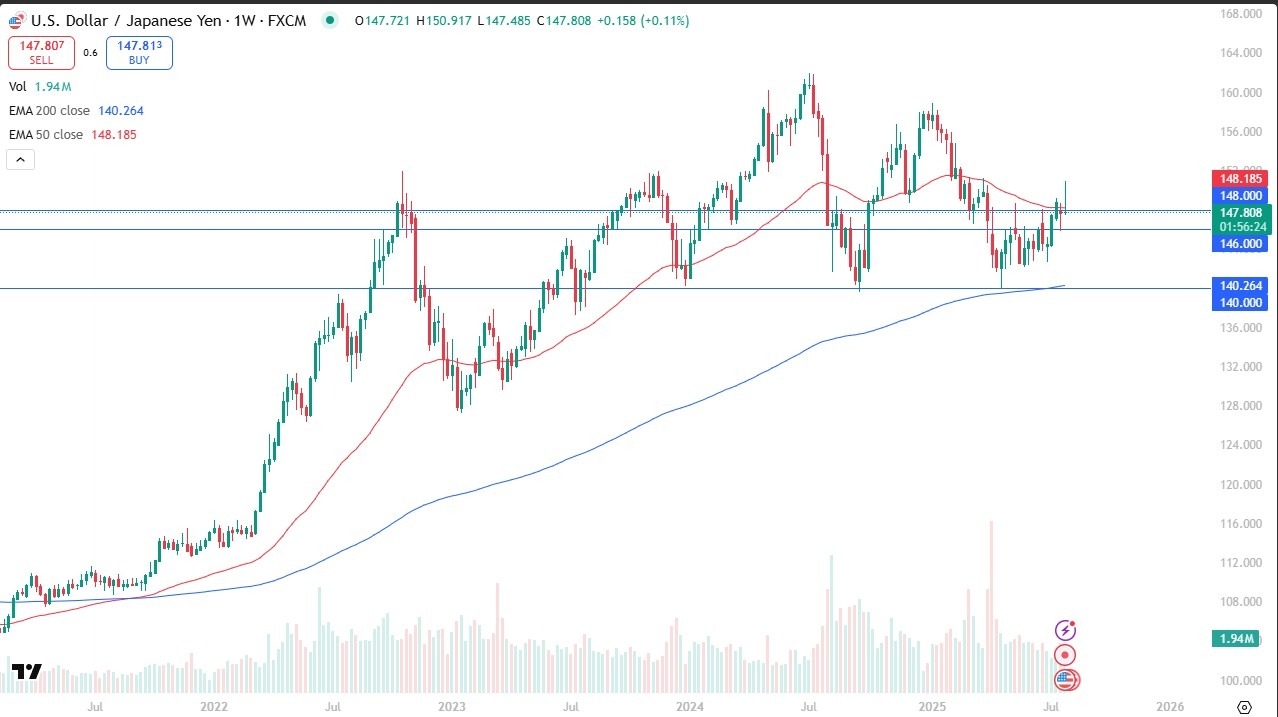The height and width of the screenshot is (717, 1278).
Task: Click the green 1.94M volume scale label
Action: pyautogui.click(x=1239, y=639)
